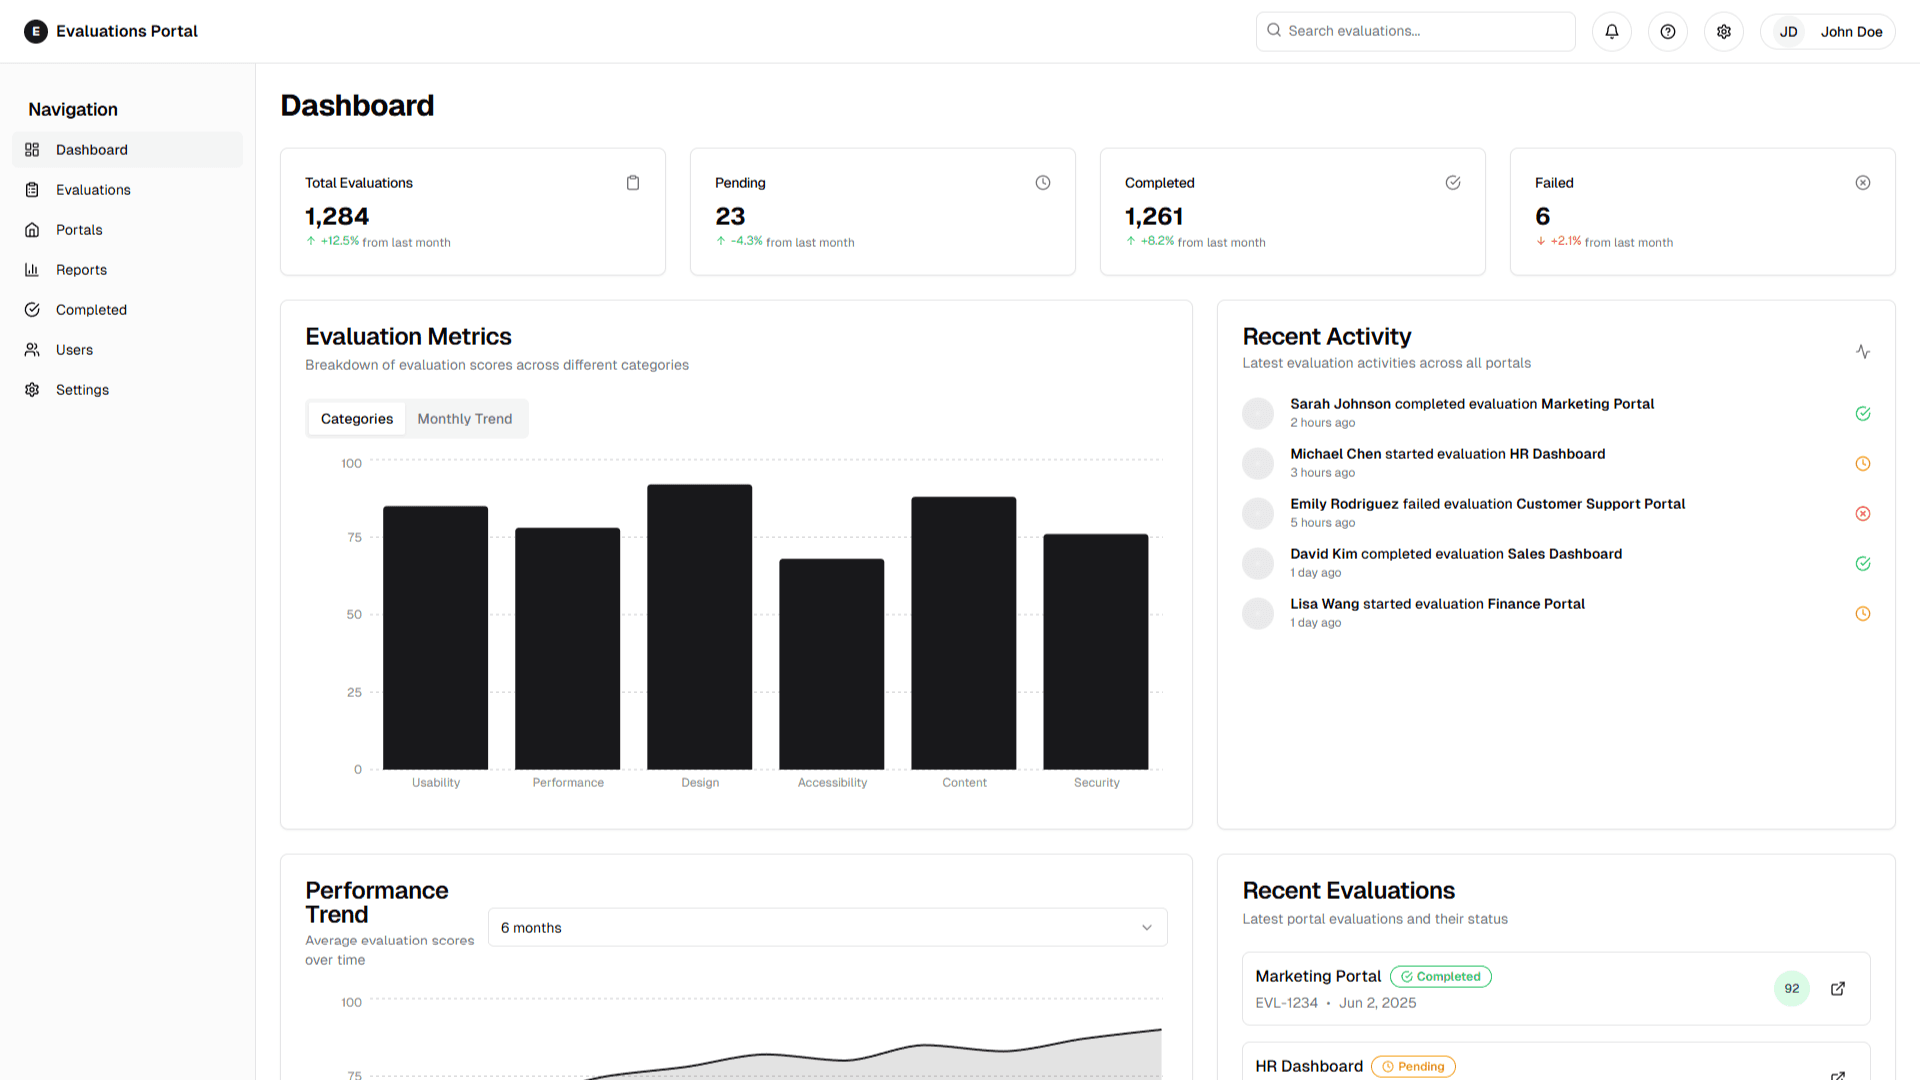Open Users in the navigation
The height and width of the screenshot is (1080, 1920).
click(127, 350)
